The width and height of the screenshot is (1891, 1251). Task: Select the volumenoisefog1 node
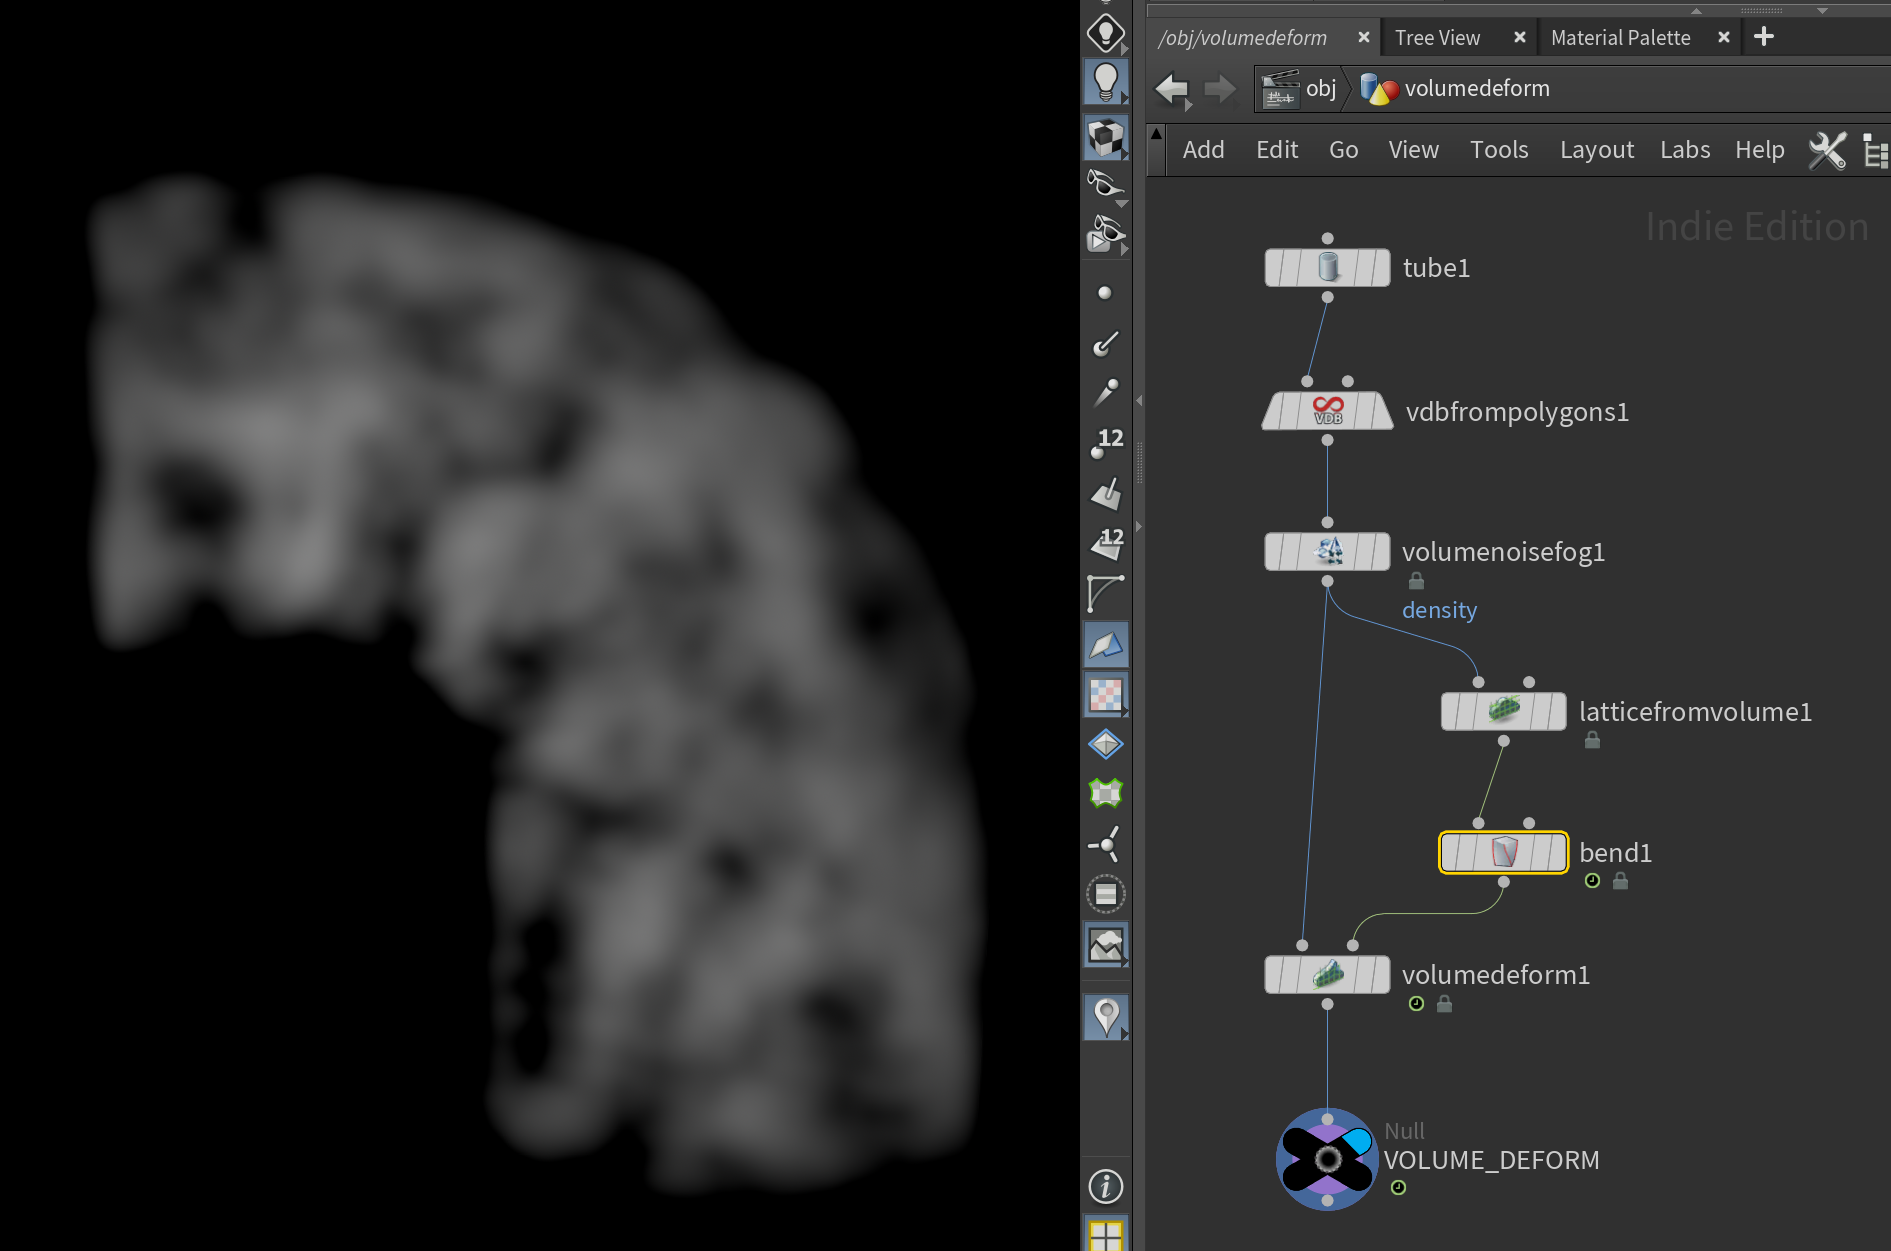coord(1327,552)
